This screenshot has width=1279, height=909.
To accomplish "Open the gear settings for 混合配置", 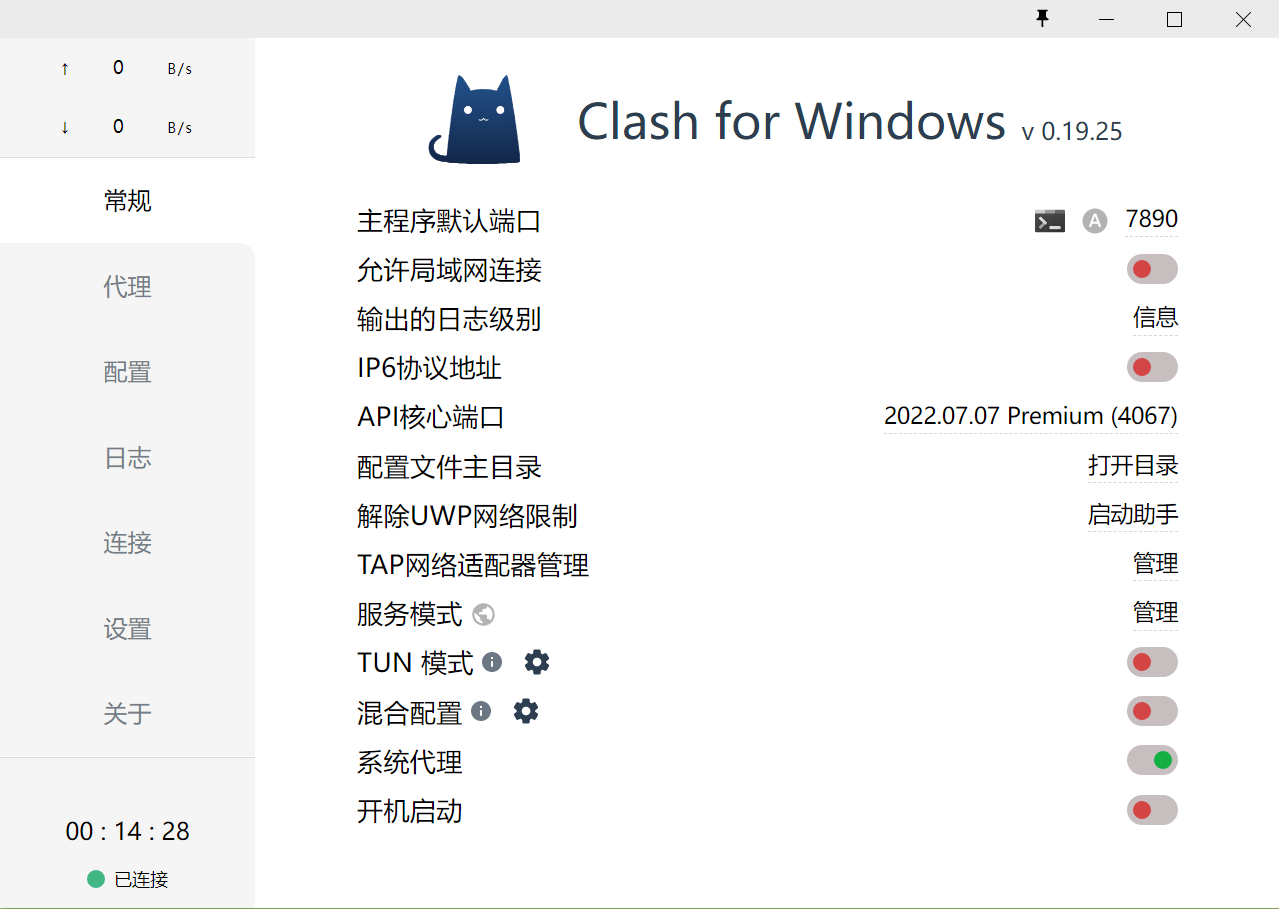I will point(526,711).
